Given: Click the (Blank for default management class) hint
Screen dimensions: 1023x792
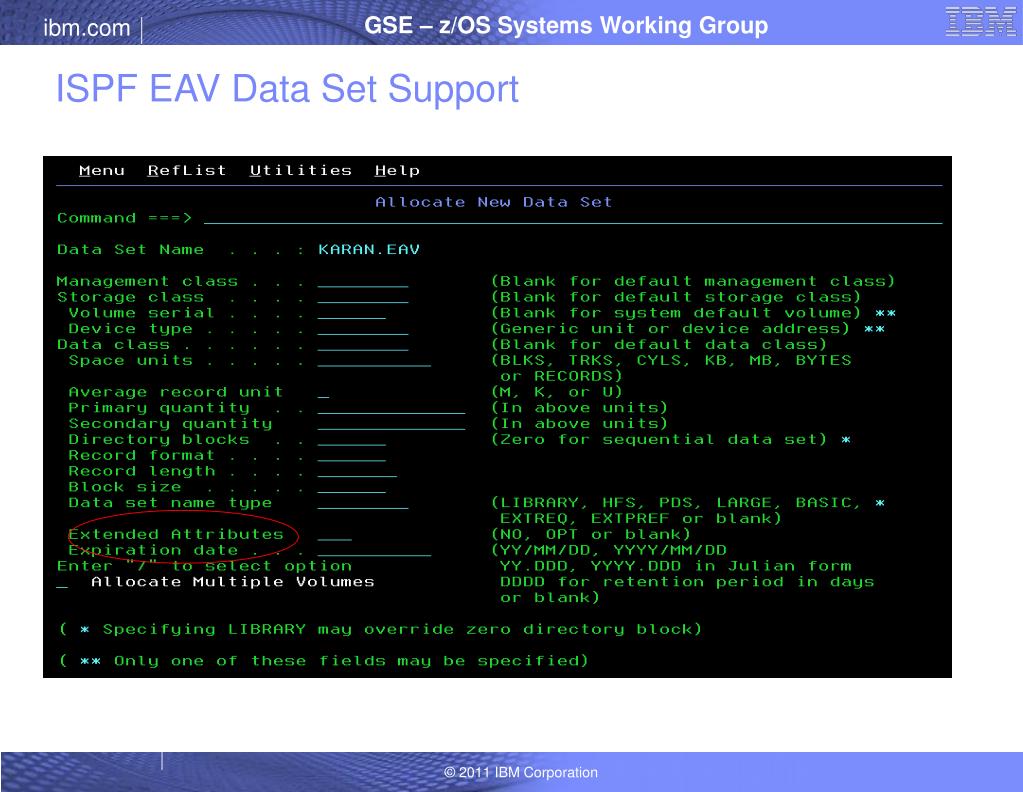Looking at the screenshot, I should (x=693, y=282).
